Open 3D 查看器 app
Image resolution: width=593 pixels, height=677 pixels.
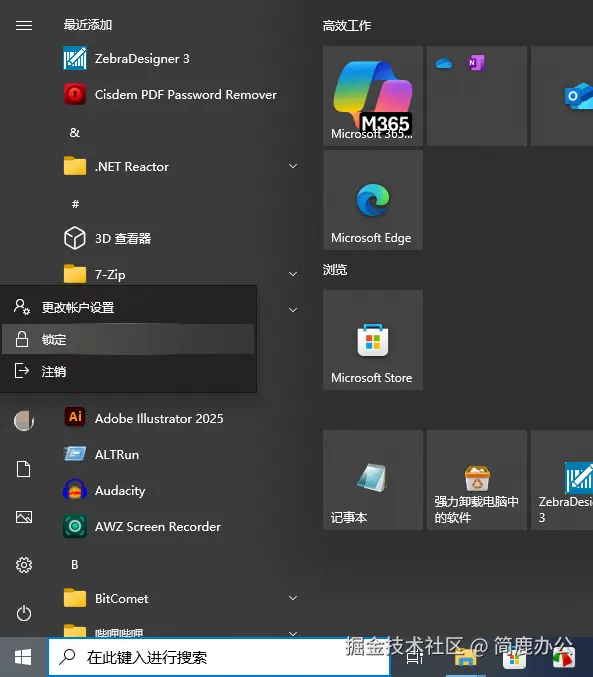point(181,238)
